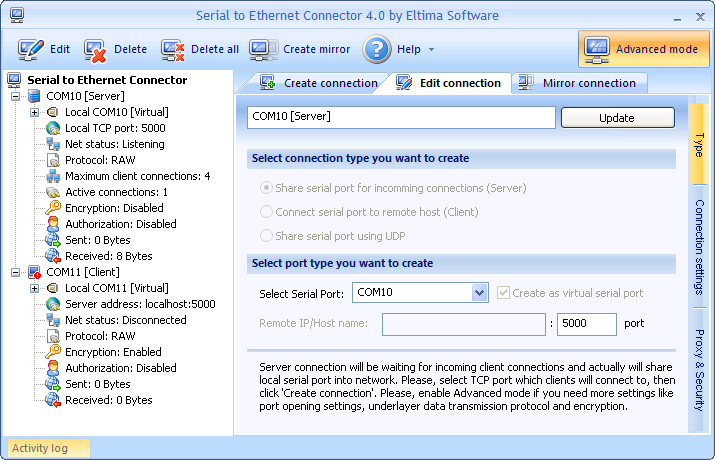Click the Local COM10 [Virtual] port icon

pyautogui.click(x=53, y=112)
